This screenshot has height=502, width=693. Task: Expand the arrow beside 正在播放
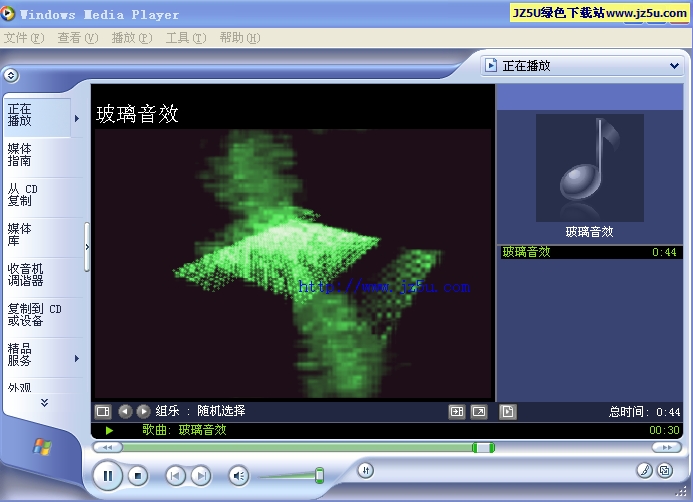(77, 118)
